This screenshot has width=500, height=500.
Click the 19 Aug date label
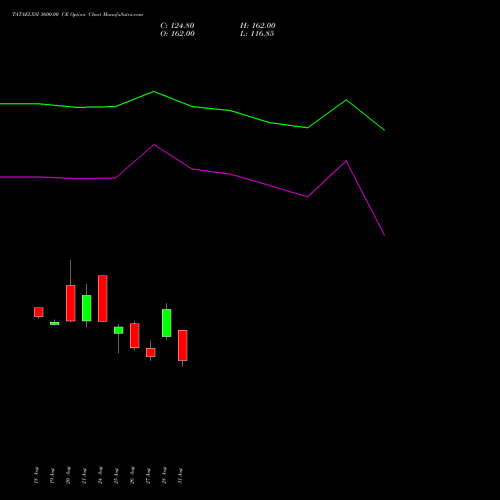coord(52,475)
